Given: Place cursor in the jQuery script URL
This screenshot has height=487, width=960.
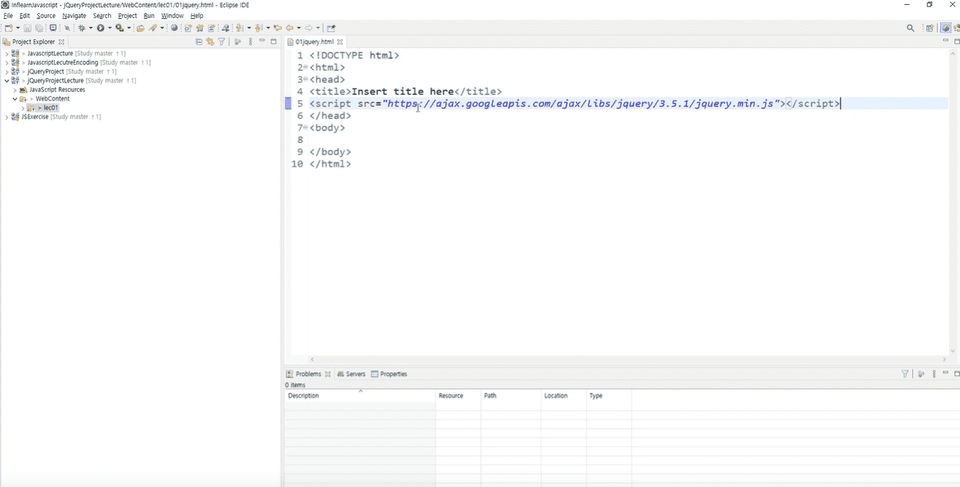Looking at the screenshot, I should [581, 104].
